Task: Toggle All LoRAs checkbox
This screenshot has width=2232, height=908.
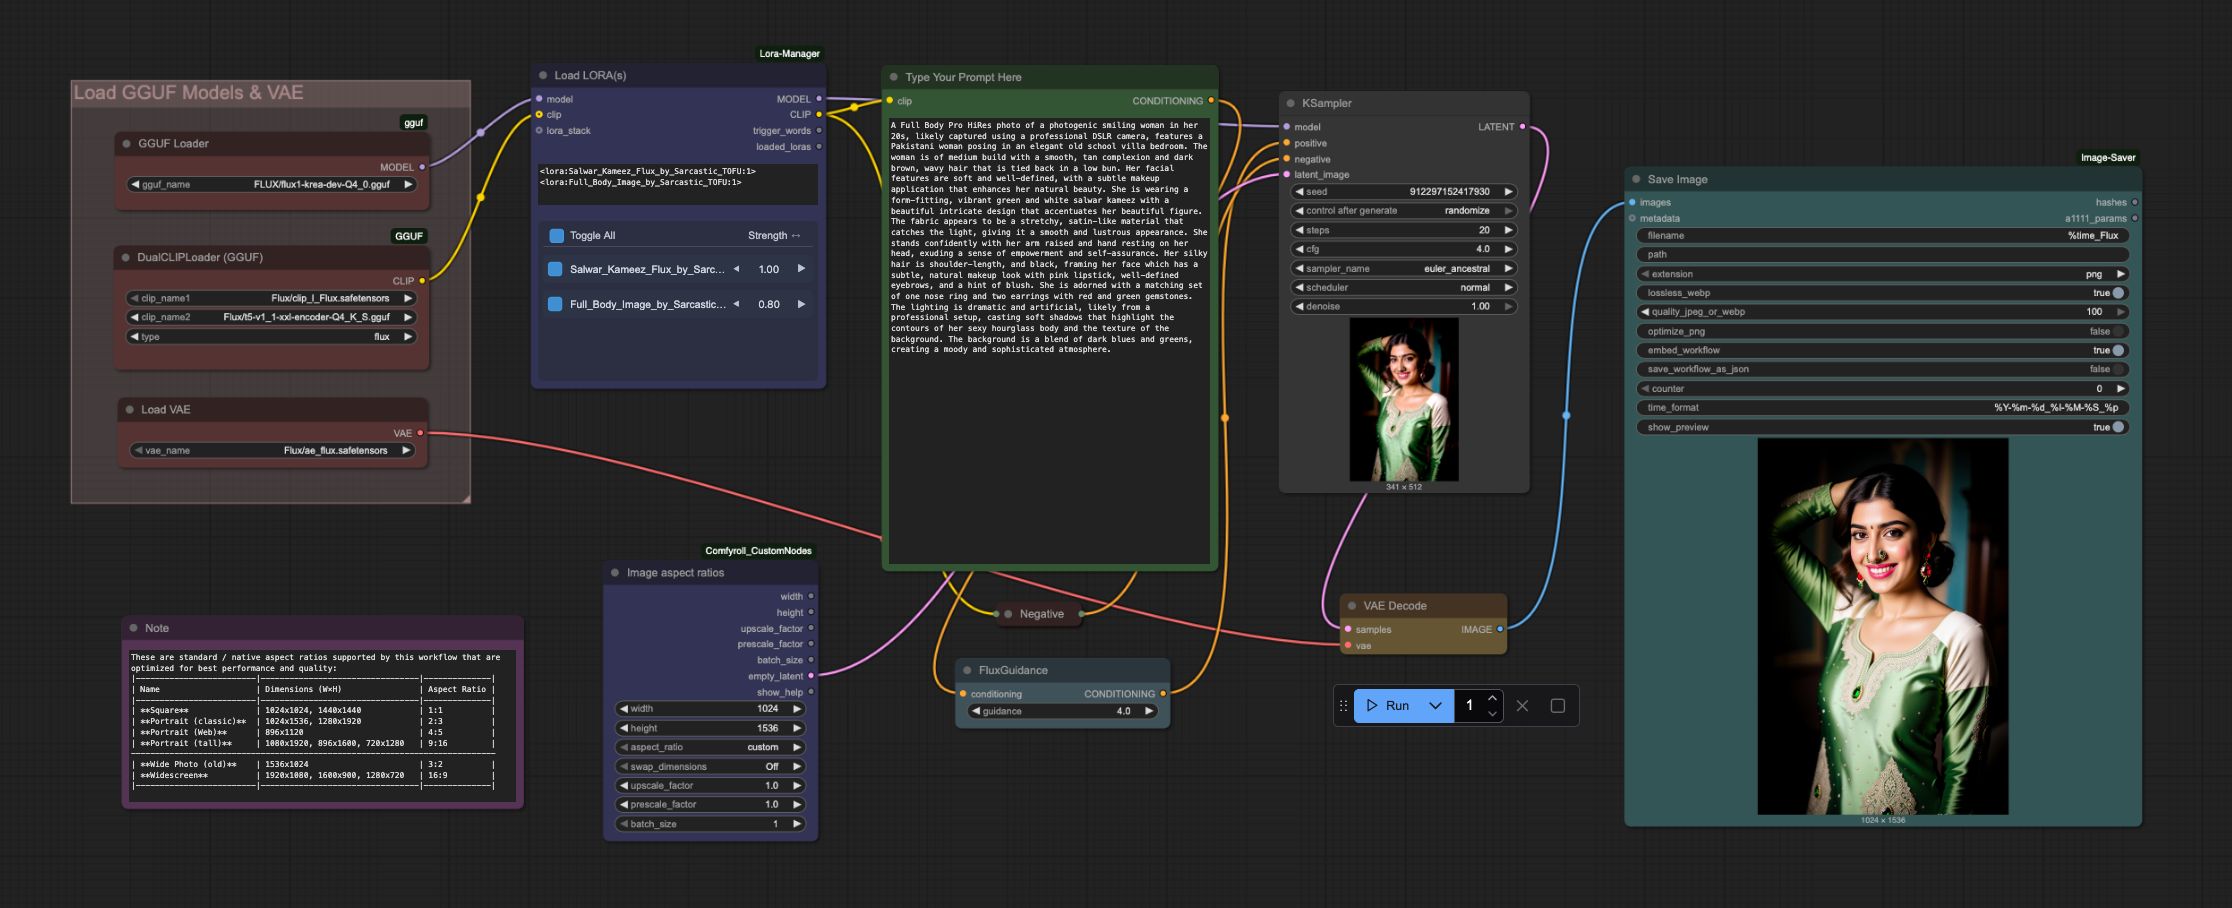Action: (557, 236)
